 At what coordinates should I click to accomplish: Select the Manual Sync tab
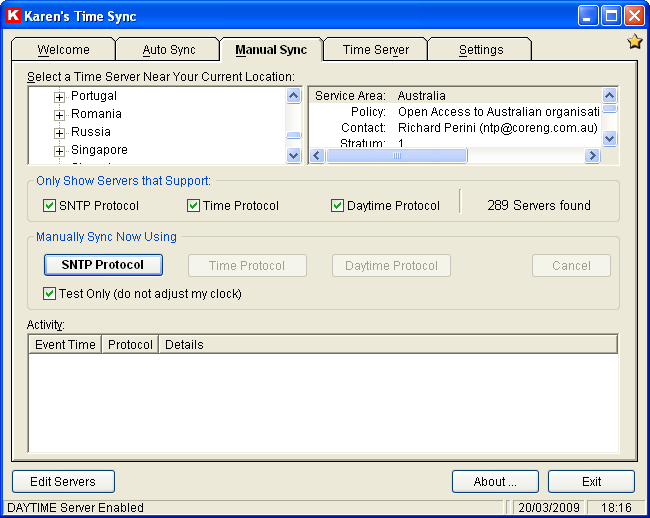271,49
